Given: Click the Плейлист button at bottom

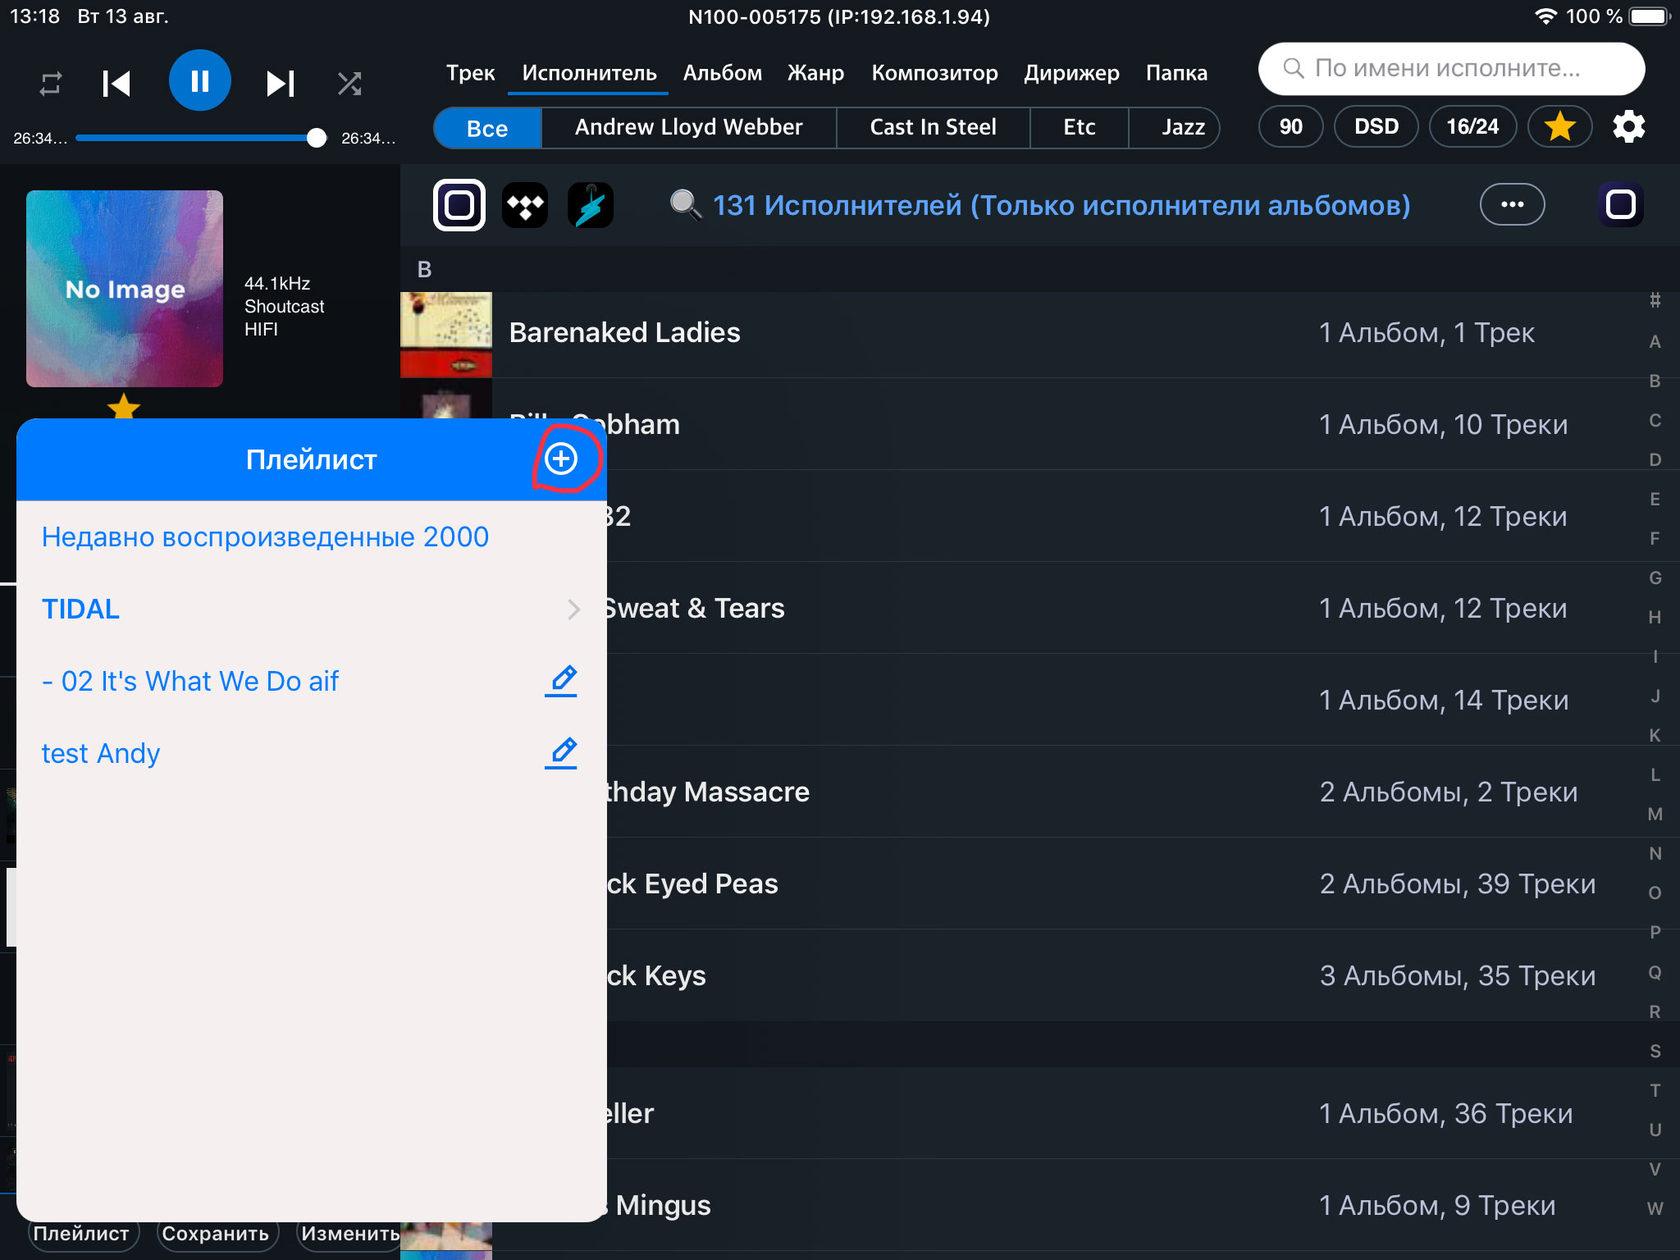Looking at the screenshot, I should (x=81, y=1234).
